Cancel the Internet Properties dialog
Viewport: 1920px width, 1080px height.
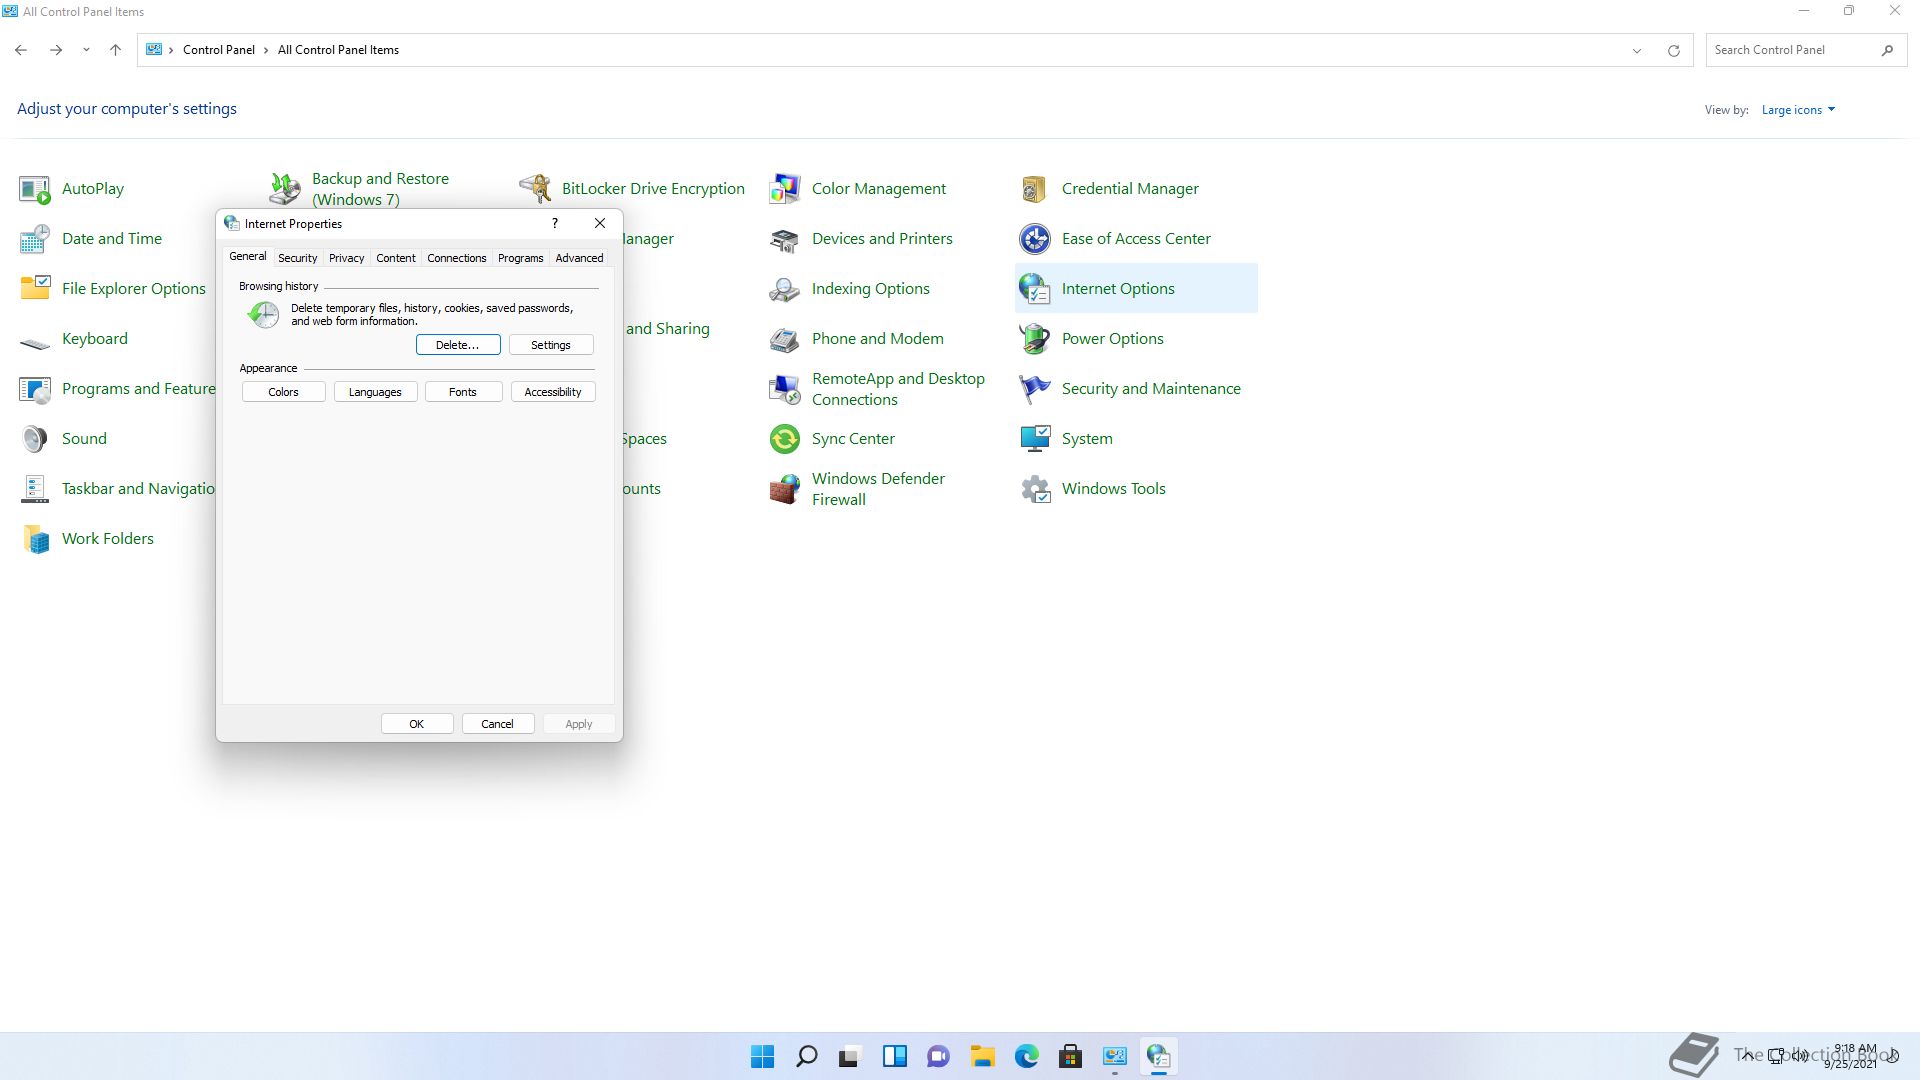pos(497,724)
